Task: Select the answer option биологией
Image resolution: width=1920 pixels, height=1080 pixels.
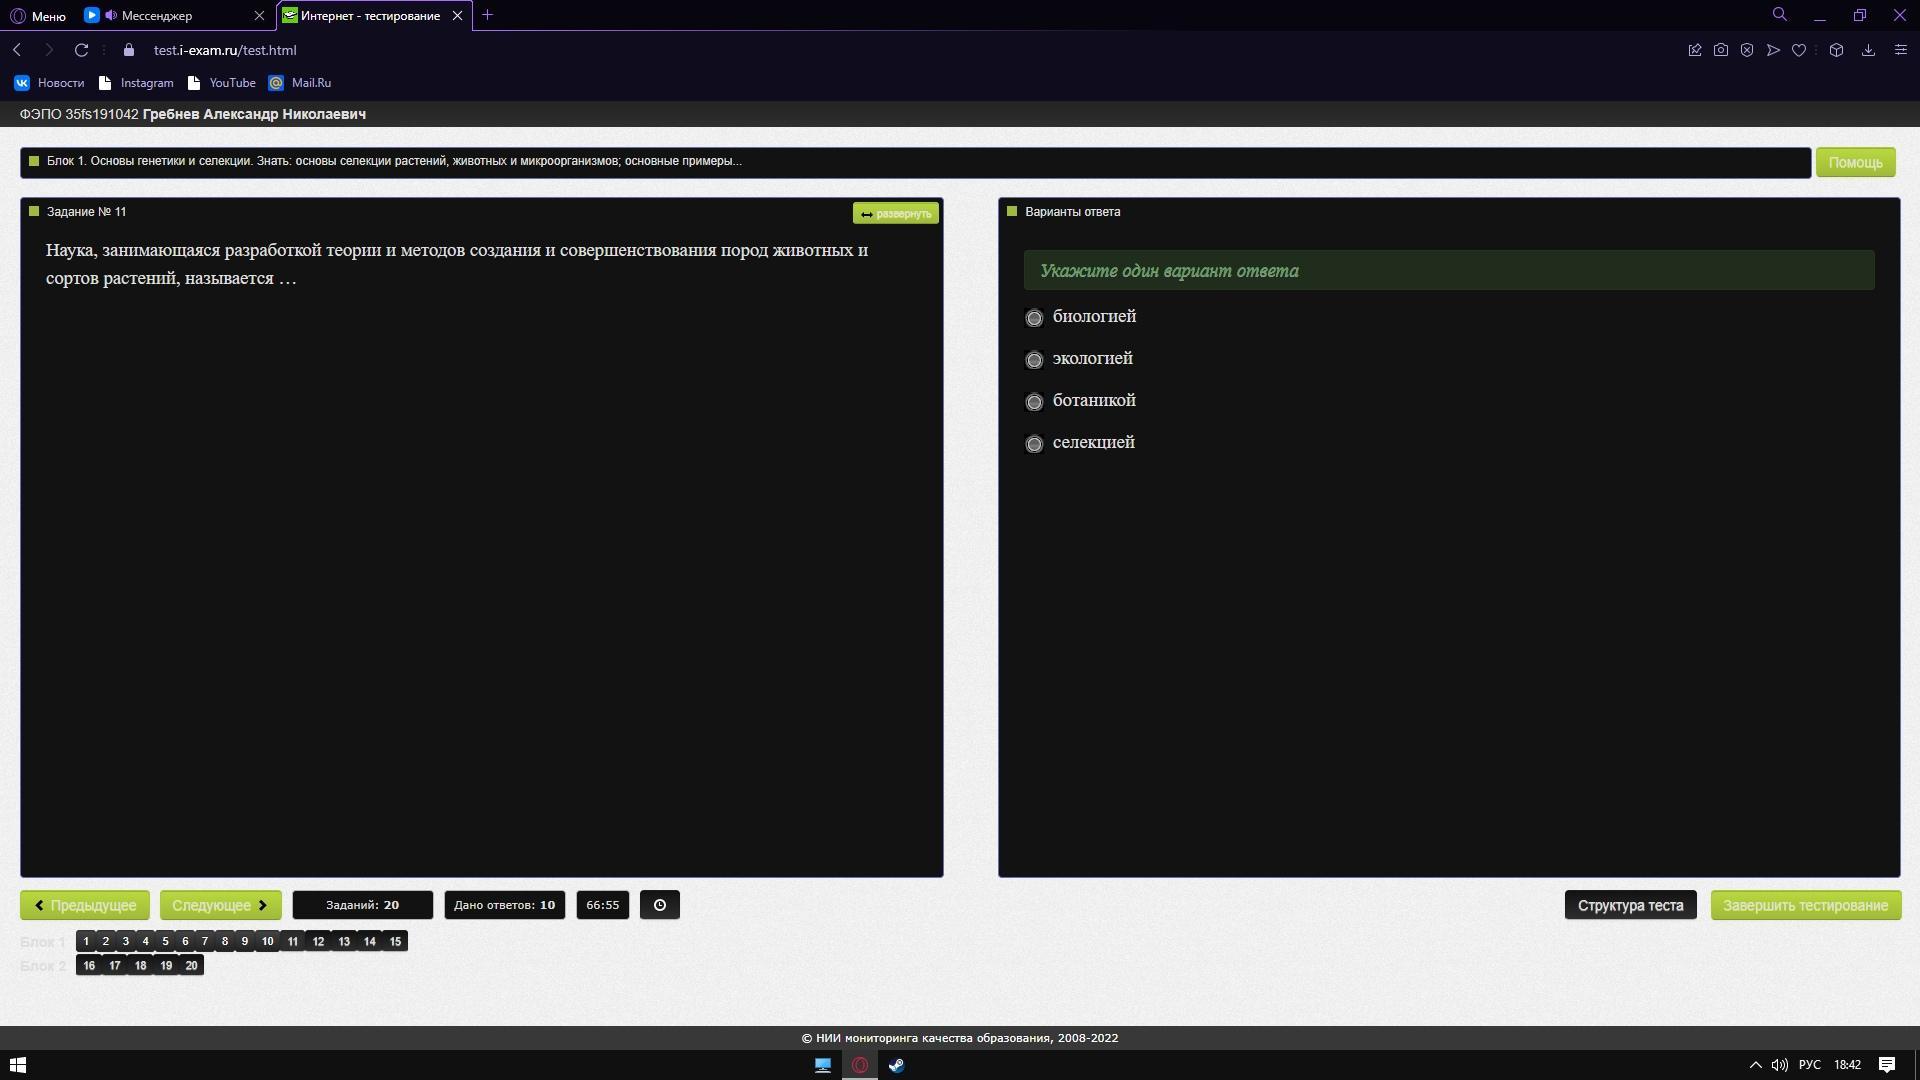Action: (1035, 318)
